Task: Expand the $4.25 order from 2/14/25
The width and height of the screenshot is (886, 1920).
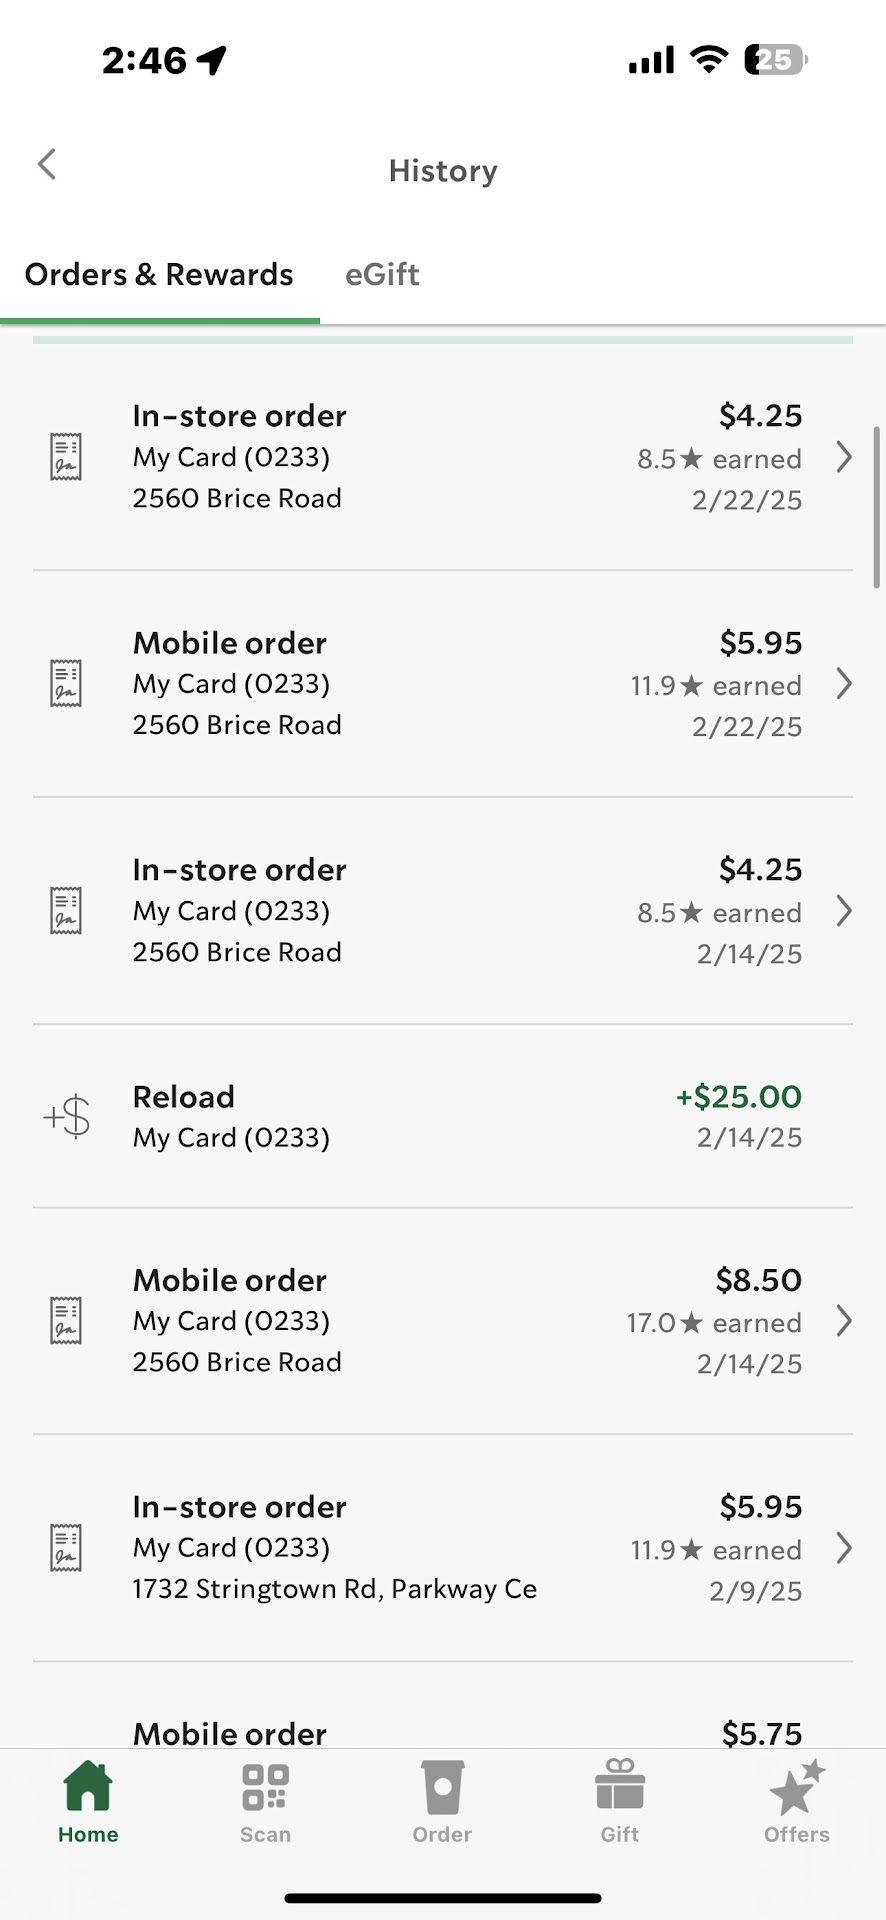Action: pos(844,911)
